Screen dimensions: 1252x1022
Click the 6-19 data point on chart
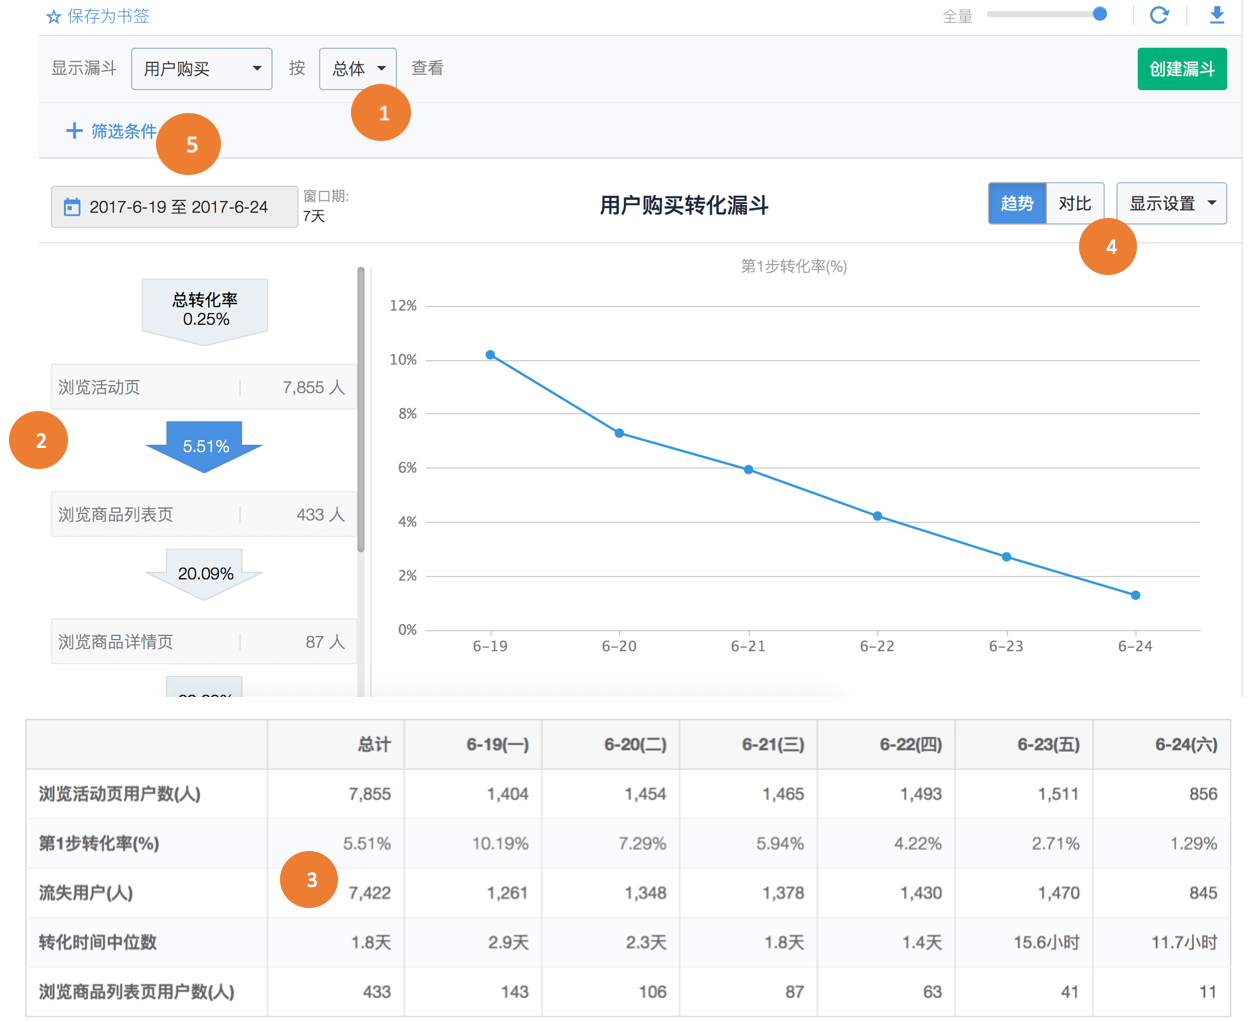pyautogui.click(x=490, y=355)
